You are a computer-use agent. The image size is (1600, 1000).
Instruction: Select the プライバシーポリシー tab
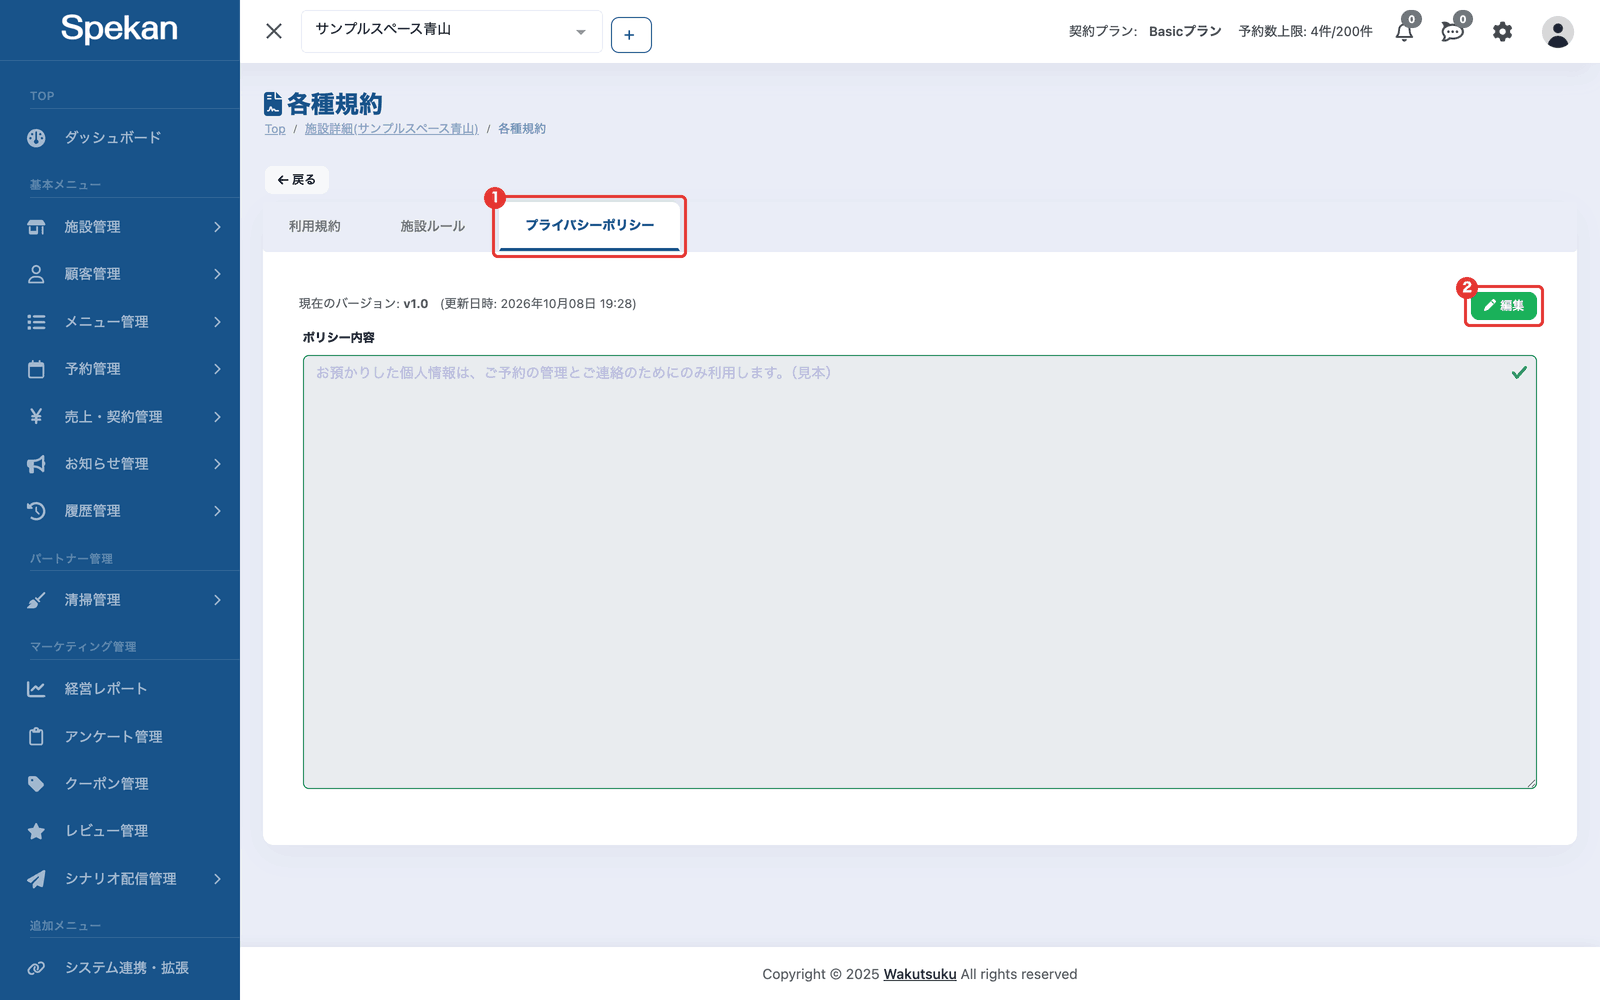(x=590, y=226)
